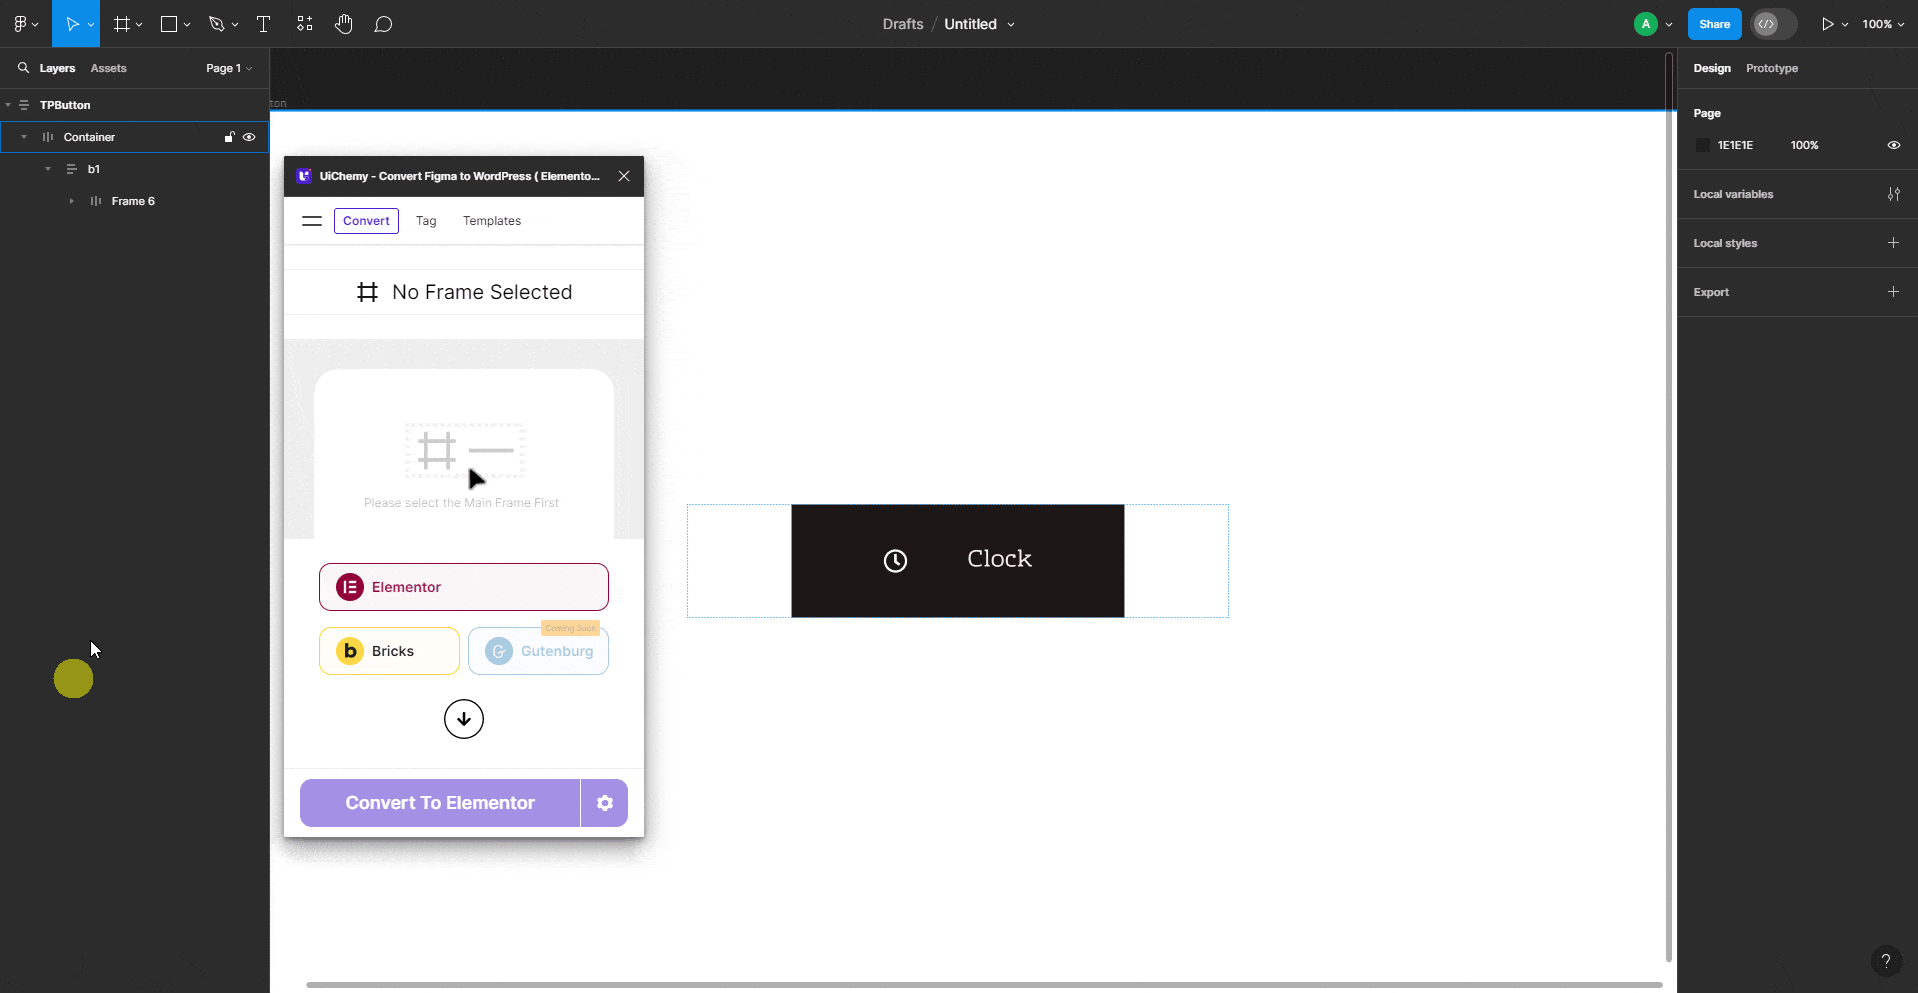Switch to the Design tab
The width and height of the screenshot is (1918, 993).
(1712, 68)
